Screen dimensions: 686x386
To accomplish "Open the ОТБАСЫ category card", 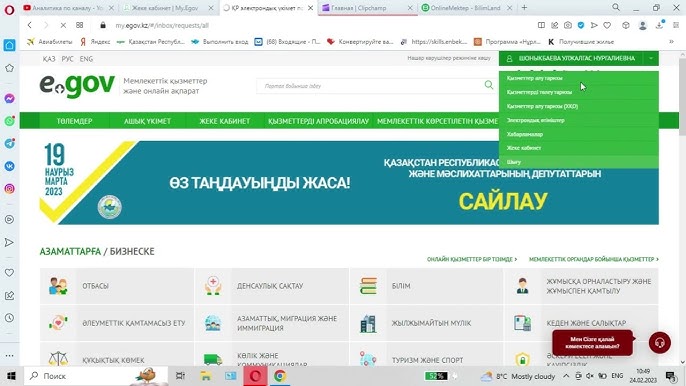I will (x=117, y=286).
